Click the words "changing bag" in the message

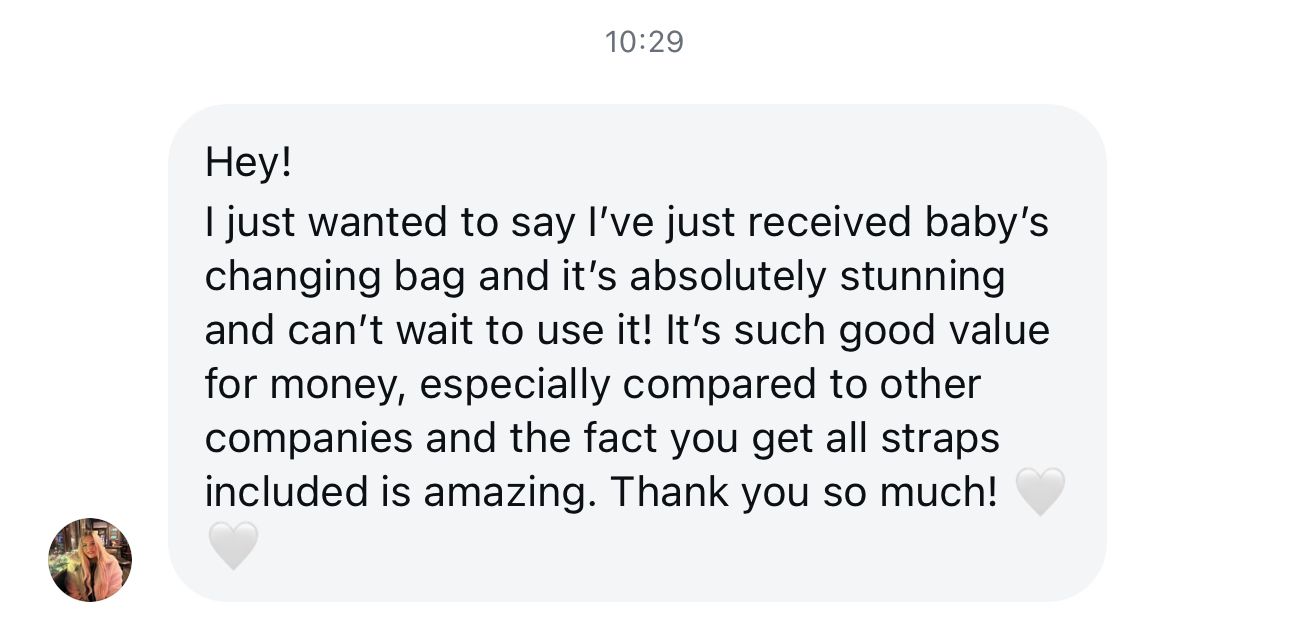[335, 277]
